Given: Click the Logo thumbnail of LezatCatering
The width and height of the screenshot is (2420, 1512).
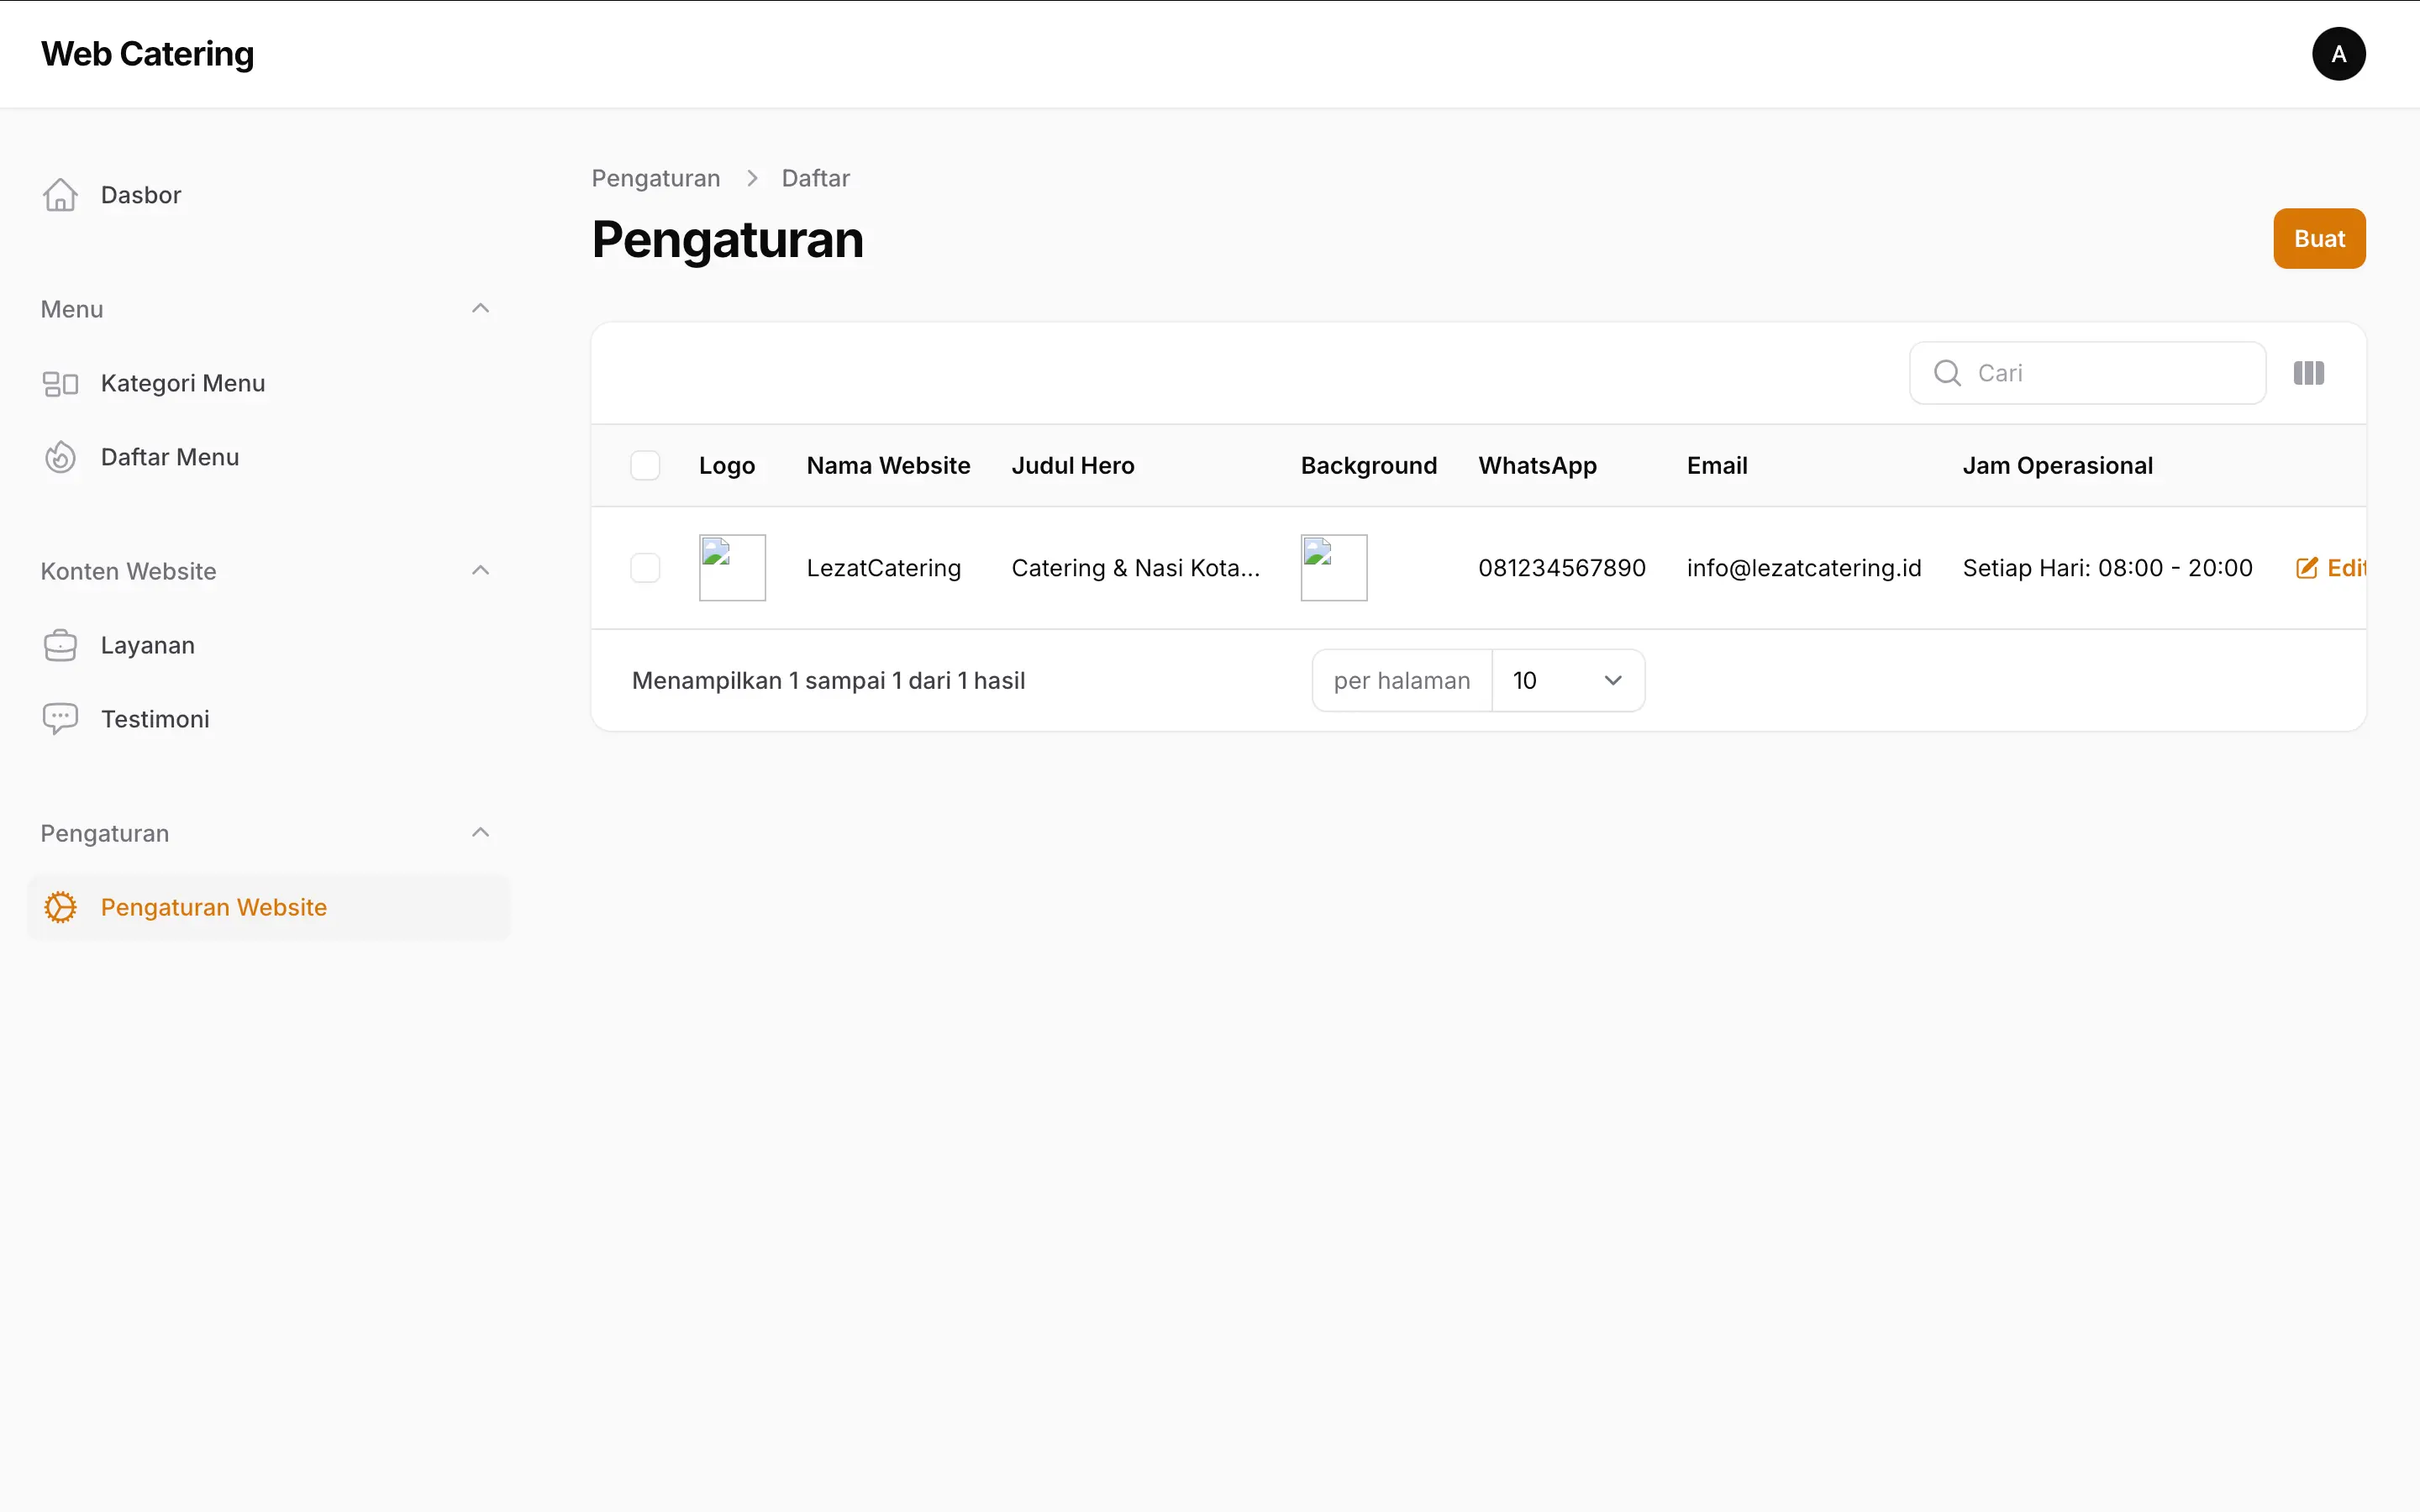Looking at the screenshot, I should [x=732, y=568].
